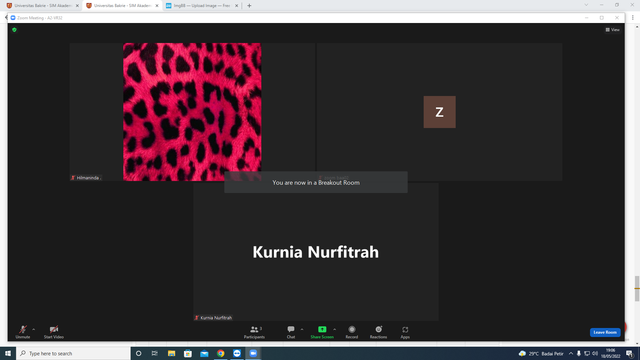Screen dimensions: 640x360
Task: Open the Windows Start menu
Action: click(x=8, y=353)
